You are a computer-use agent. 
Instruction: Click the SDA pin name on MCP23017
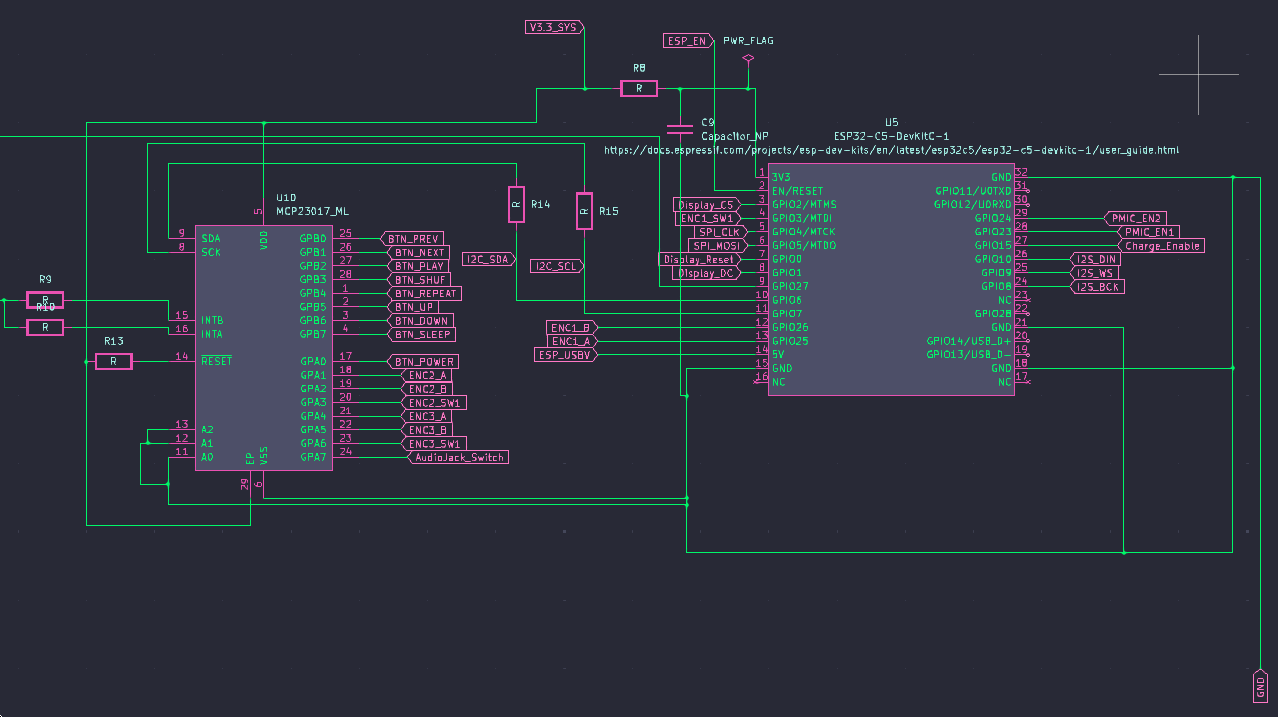[210, 238]
